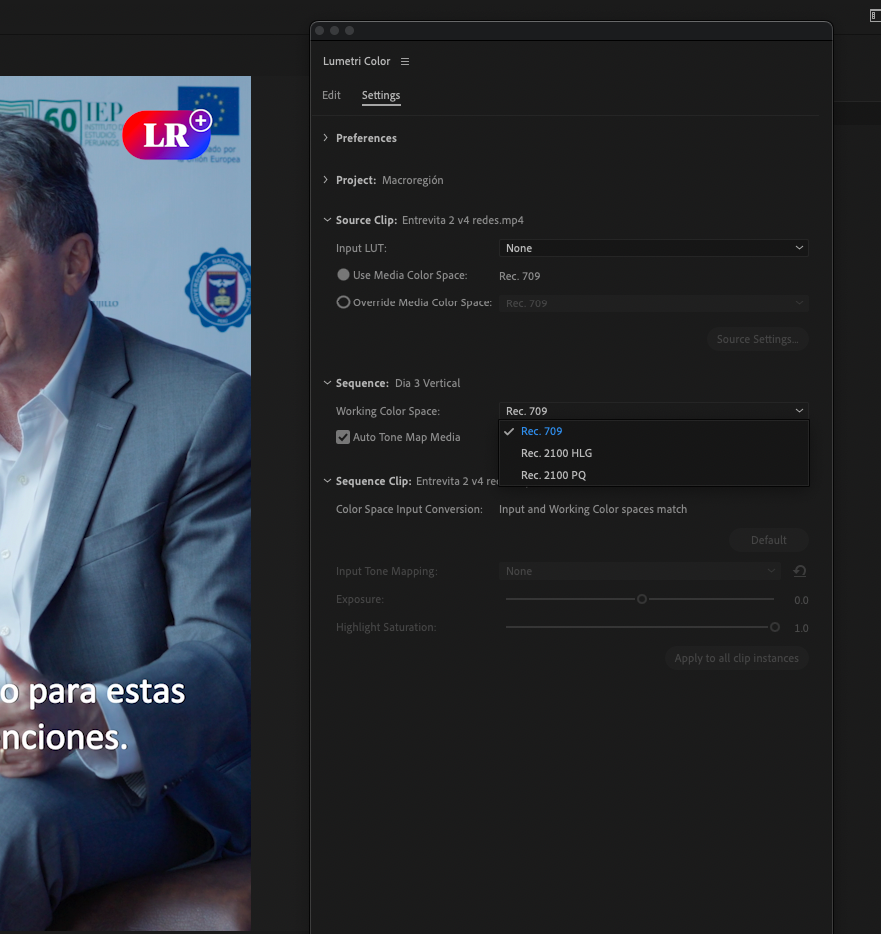Collapse the Source Clip section
This screenshot has height=934, width=881.
coord(327,220)
